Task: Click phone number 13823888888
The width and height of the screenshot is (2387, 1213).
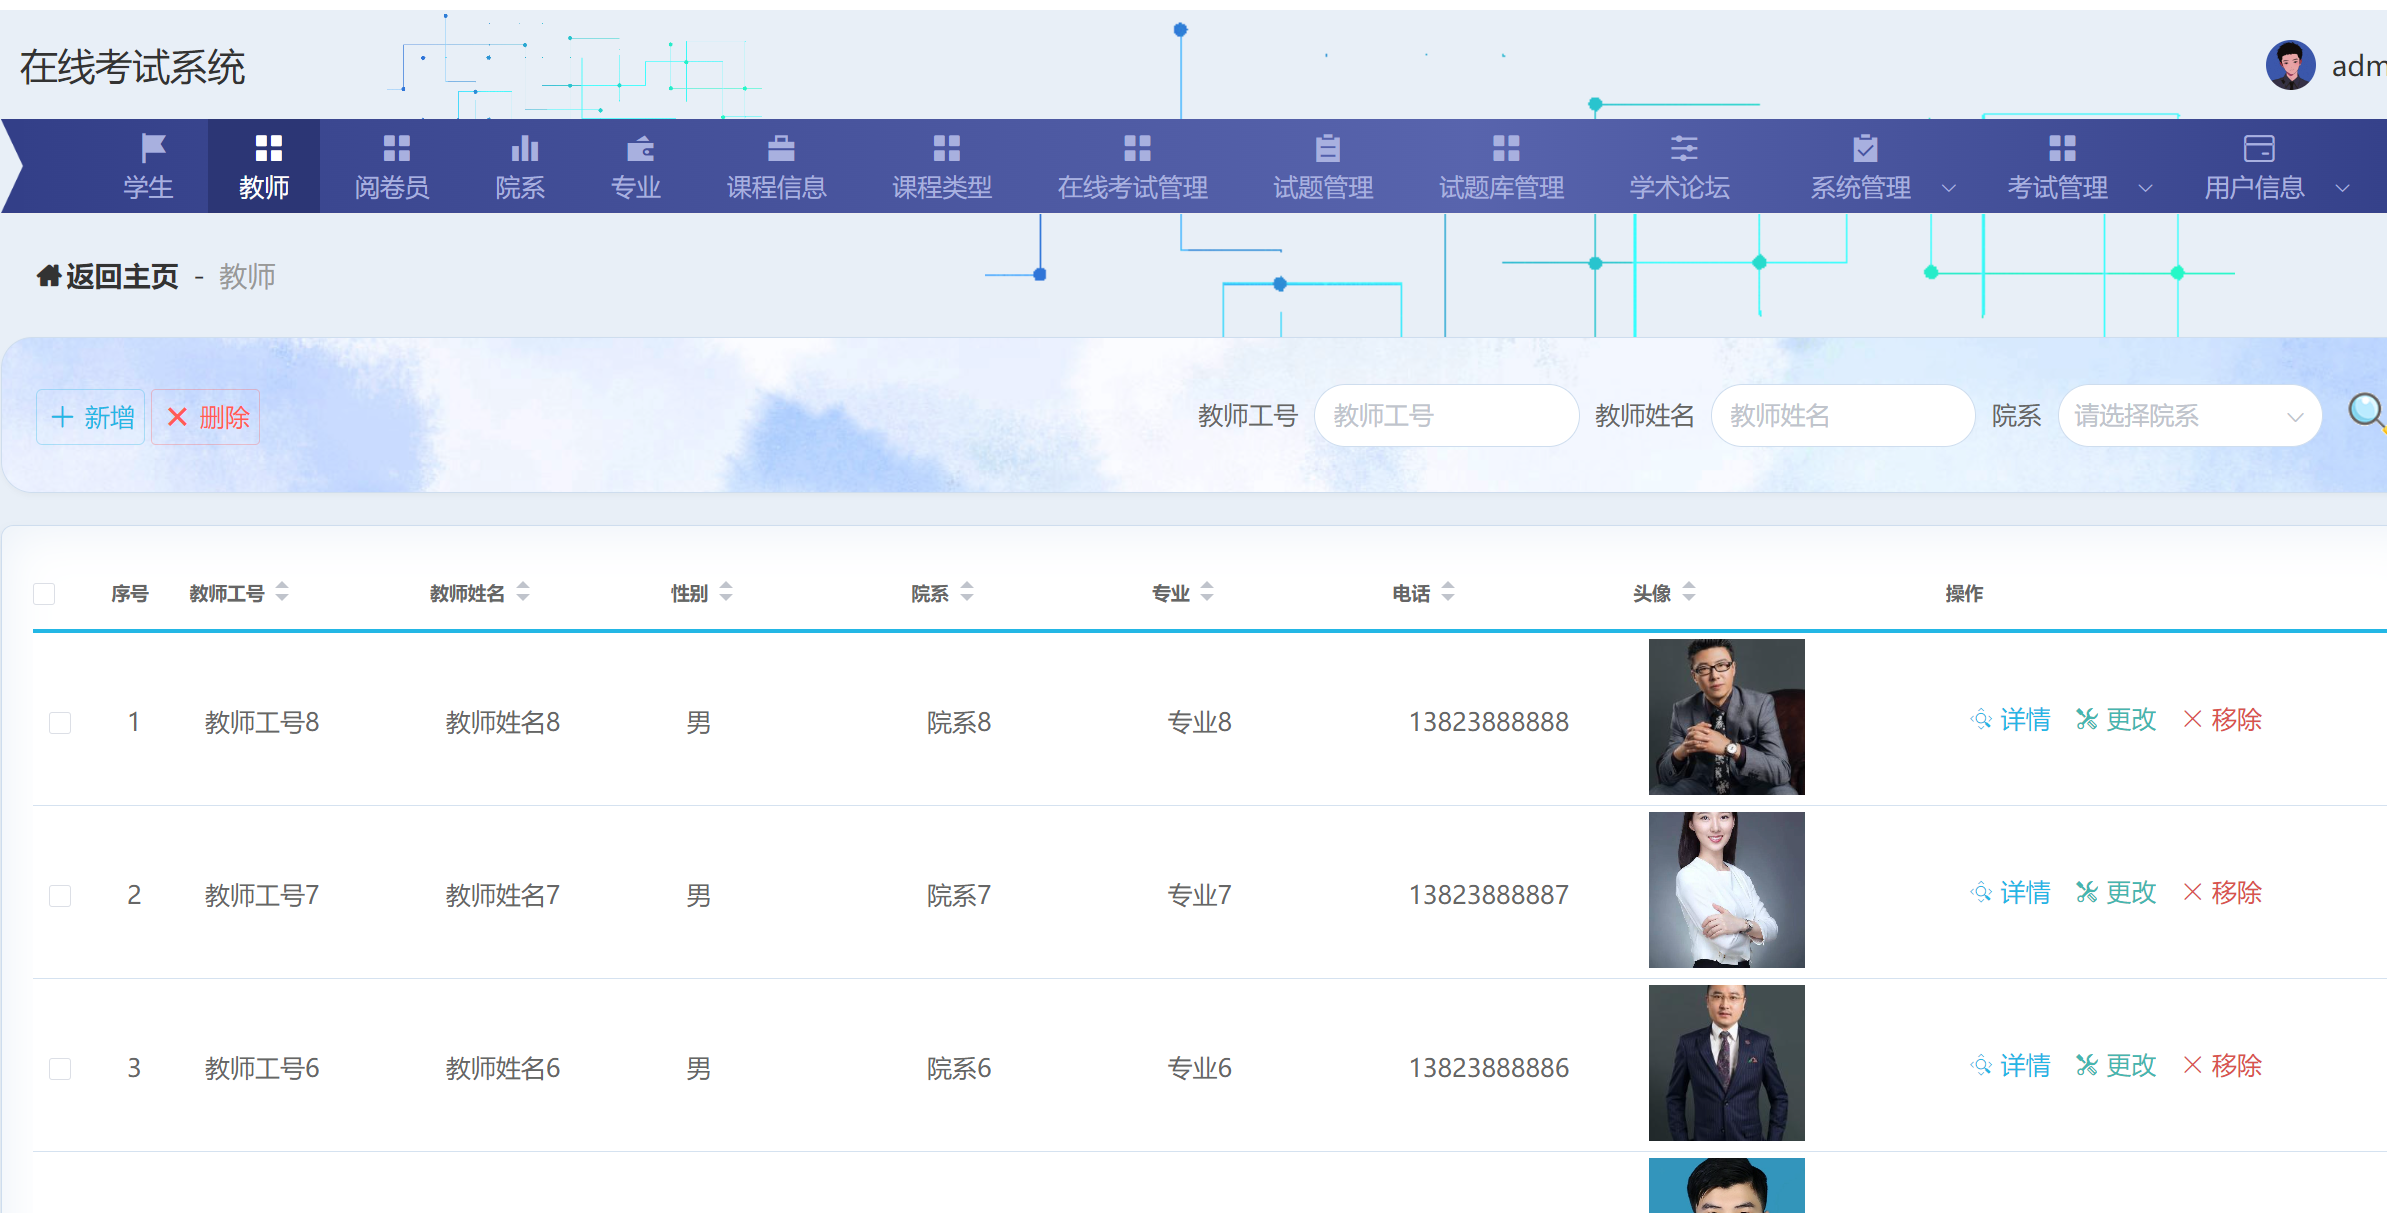Action: tap(1489, 722)
